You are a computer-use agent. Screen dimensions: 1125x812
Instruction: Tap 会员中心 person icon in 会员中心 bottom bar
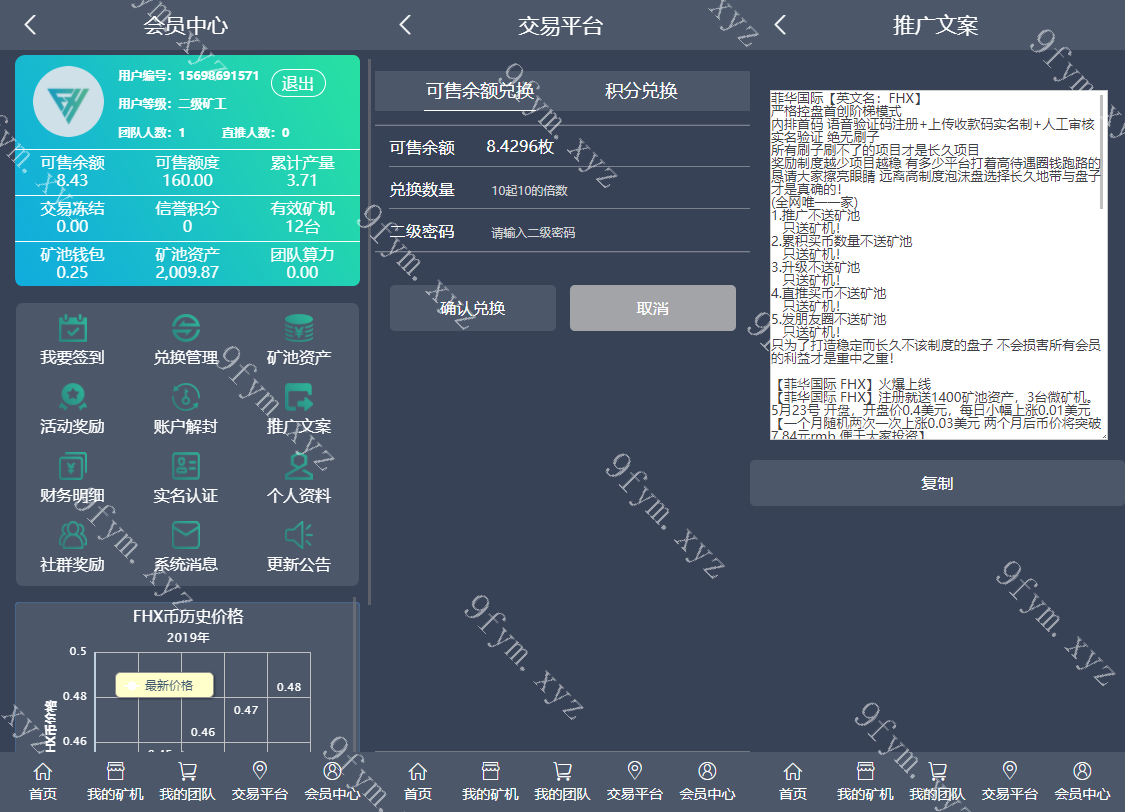(x=332, y=771)
